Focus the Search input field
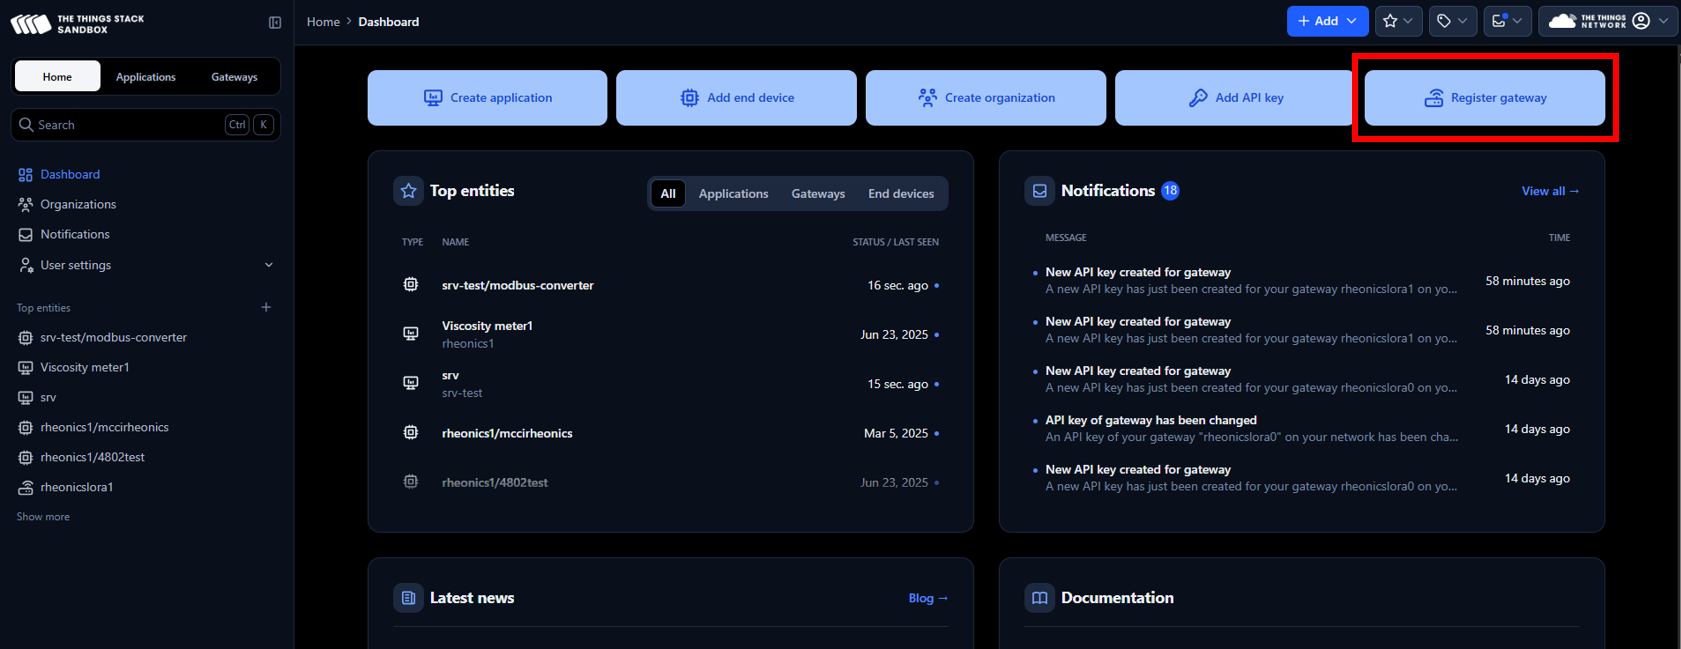1681x649 pixels. click(145, 125)
